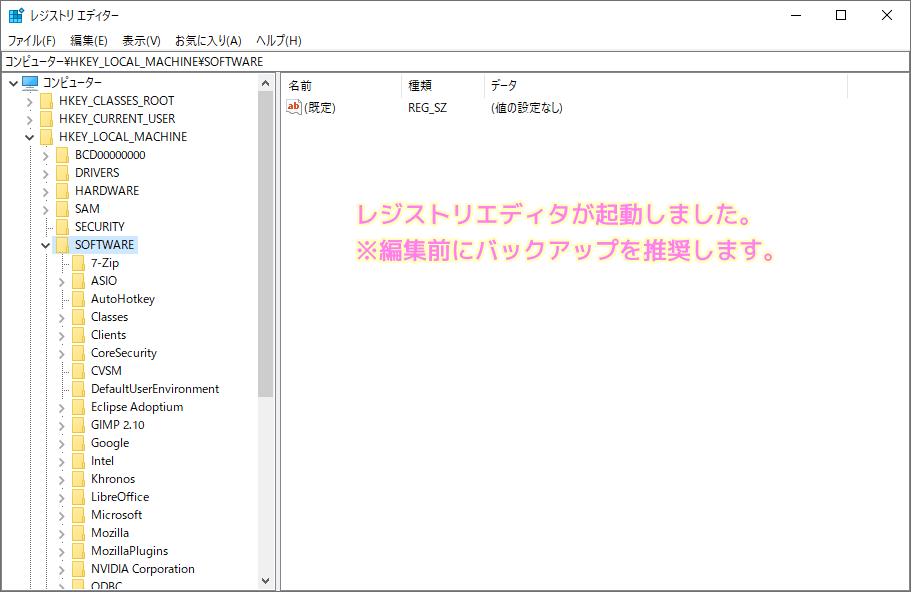
Task: Expand the HKEY_CLASSES_ROOT key
Action: click(29, 100)
